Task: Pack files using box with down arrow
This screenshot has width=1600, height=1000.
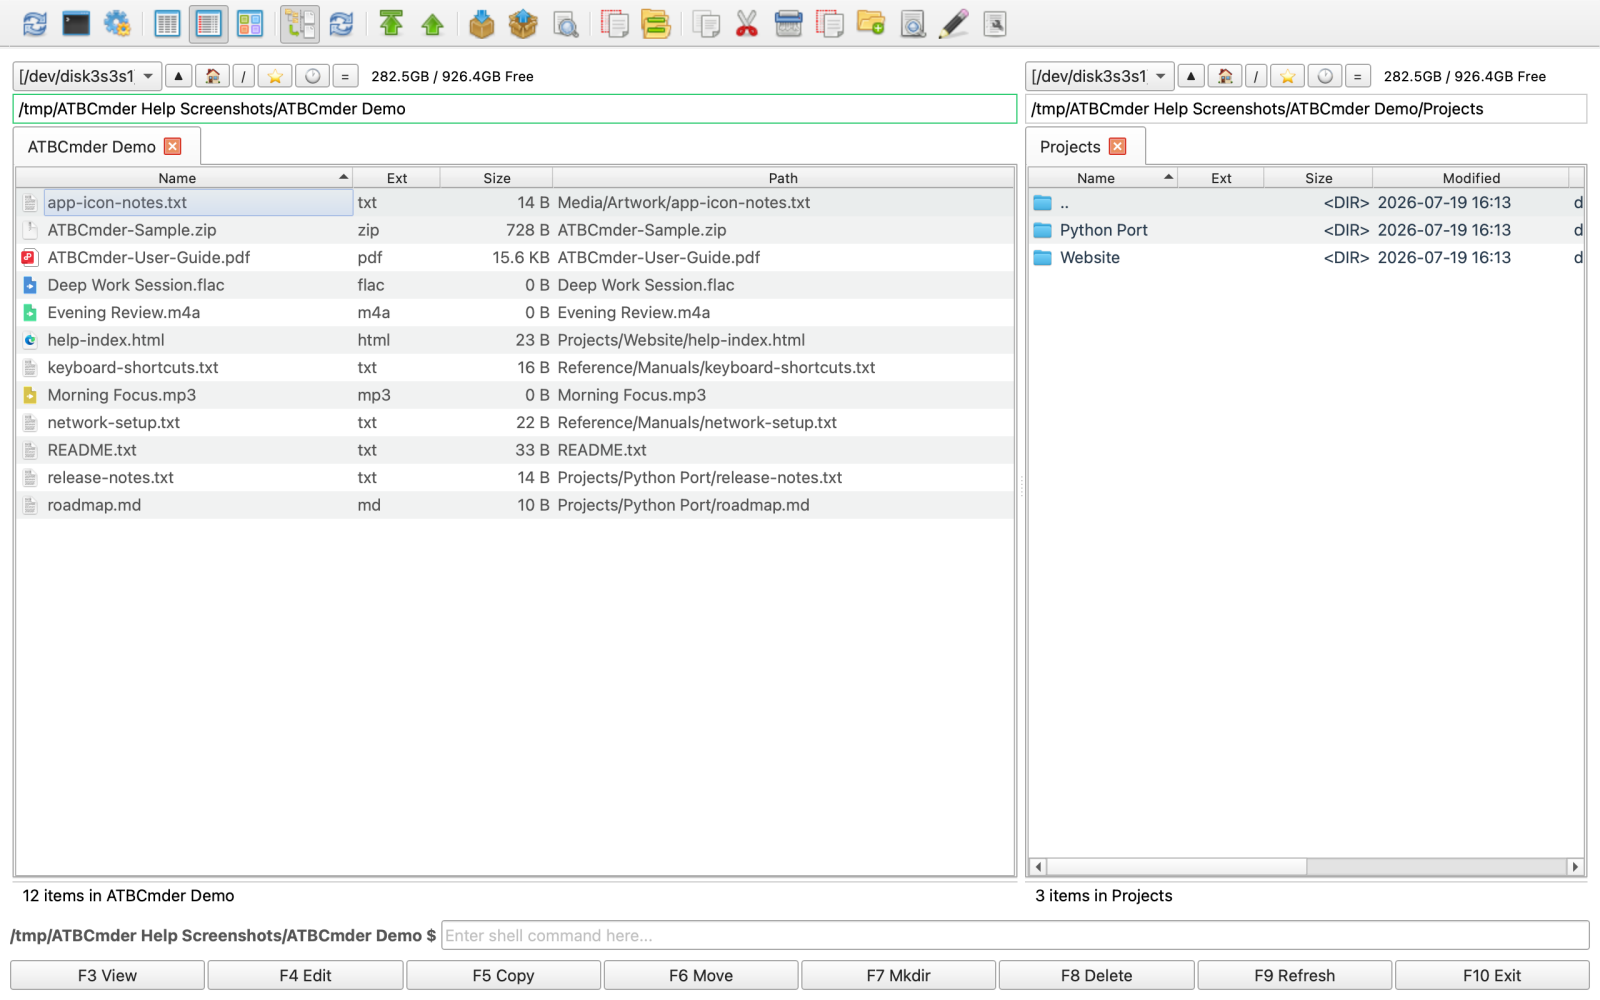Action: pos(482,24)
